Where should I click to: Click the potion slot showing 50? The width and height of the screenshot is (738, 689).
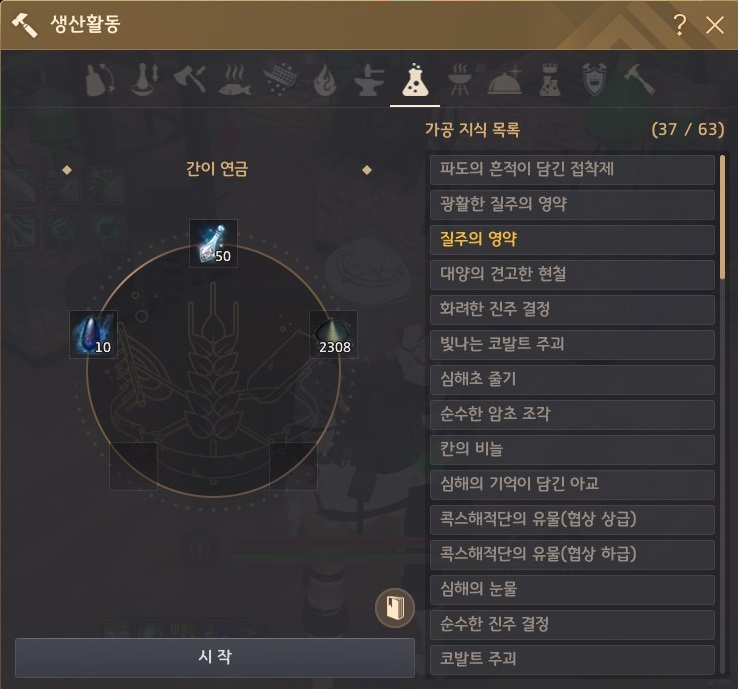pyautogui.click(x=213, y=243)
